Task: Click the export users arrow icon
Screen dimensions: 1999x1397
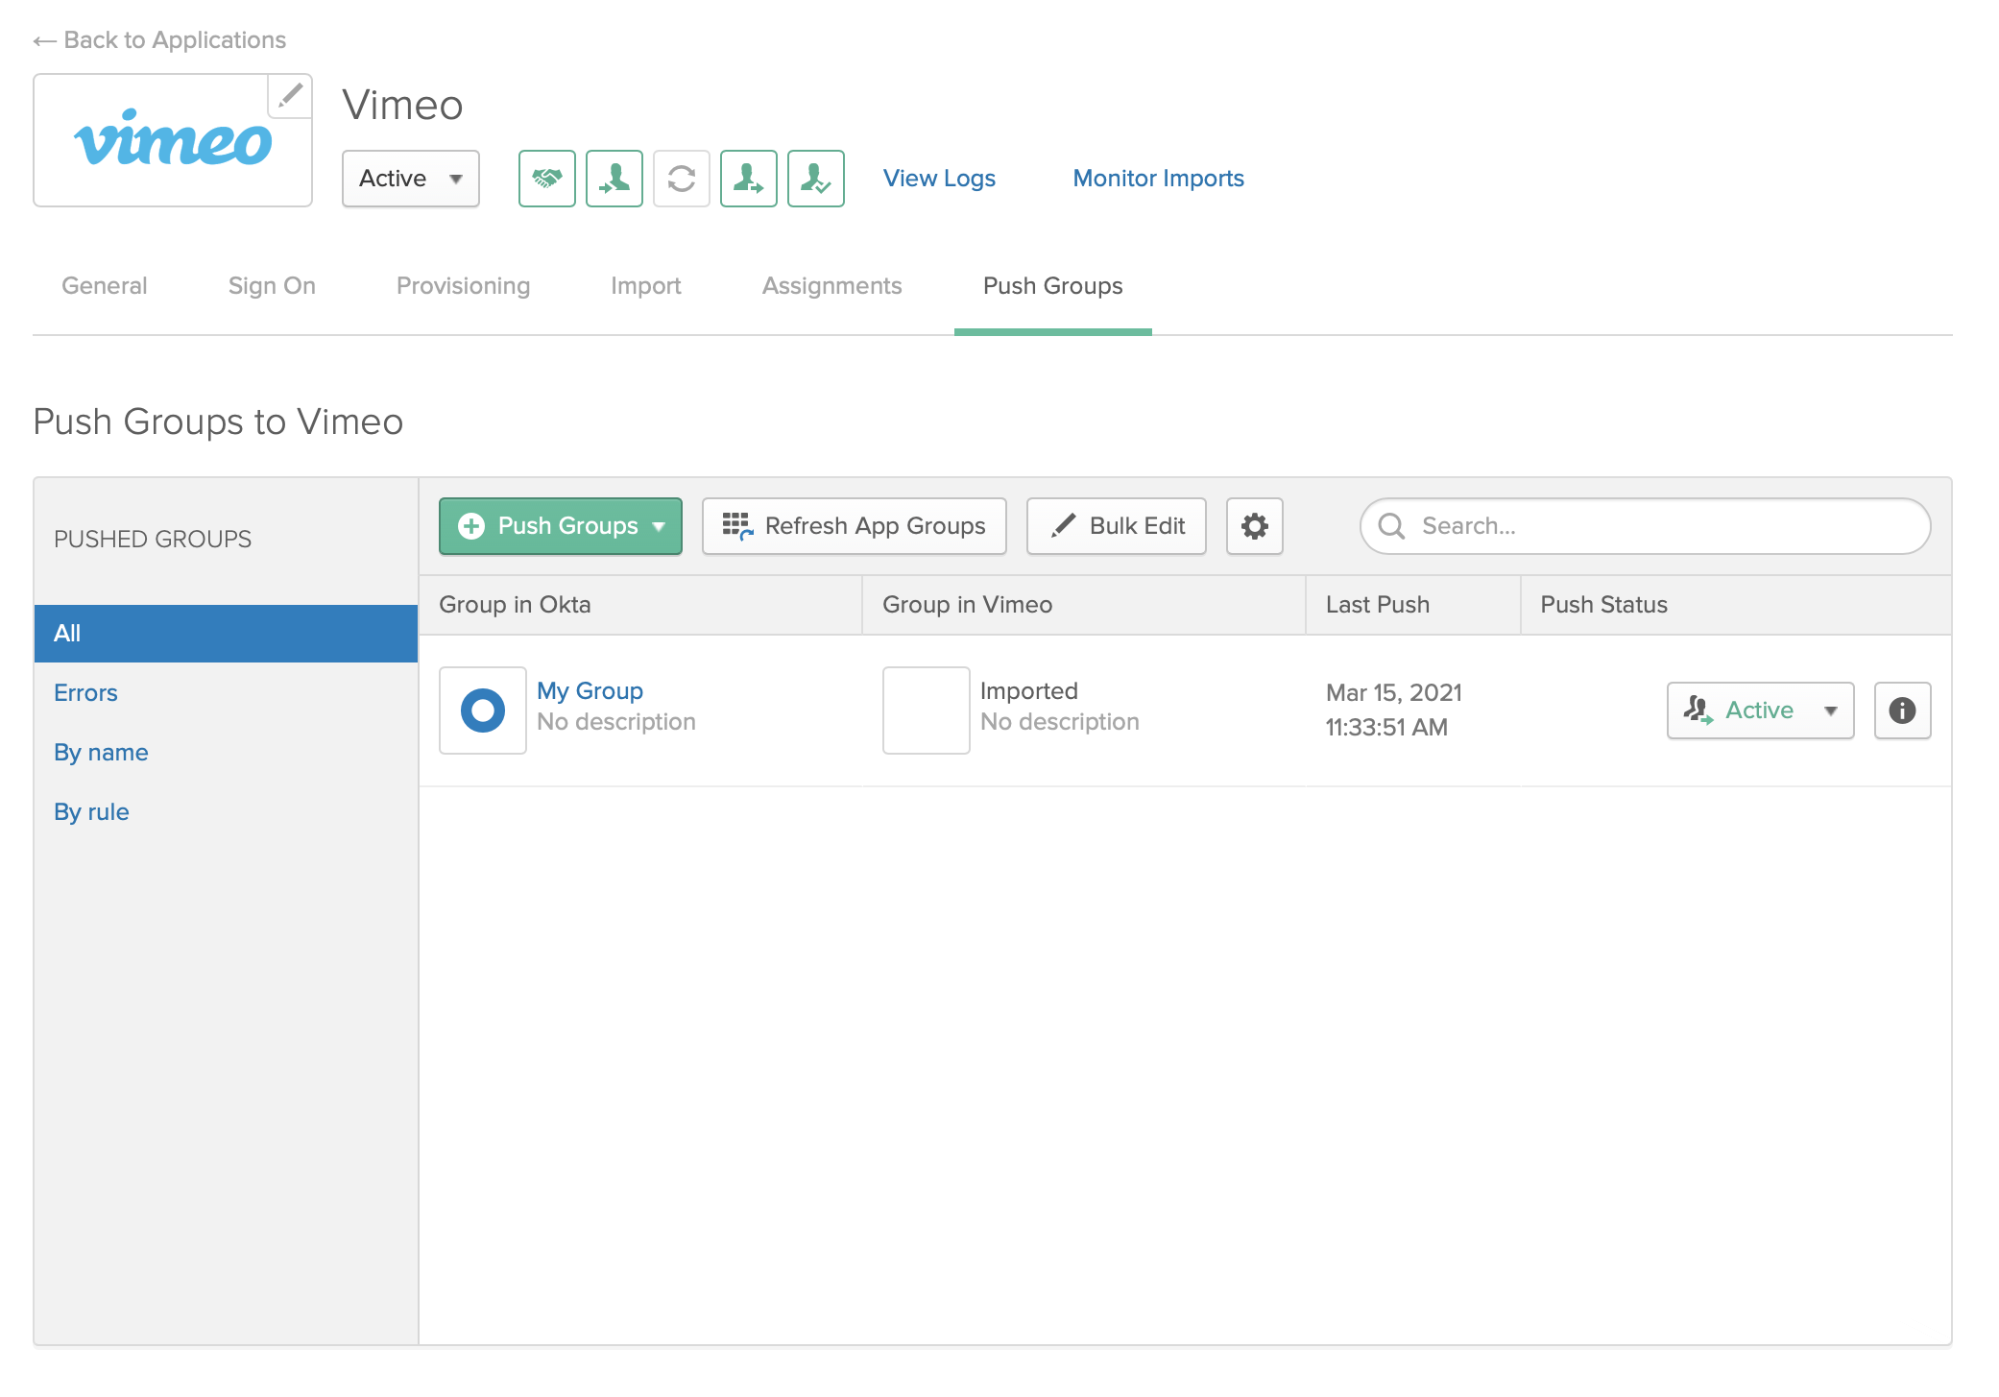Action: coord(750,178)
